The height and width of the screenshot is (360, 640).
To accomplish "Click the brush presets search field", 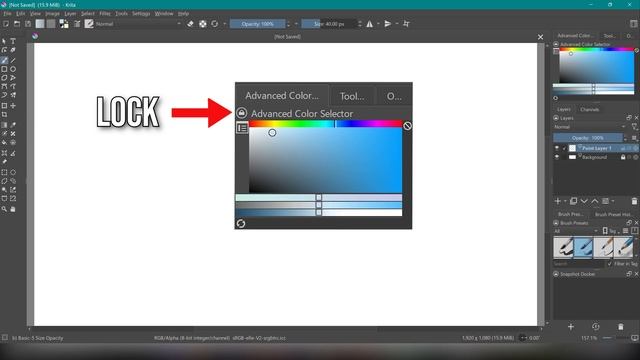I will click(x=579, y=264).
